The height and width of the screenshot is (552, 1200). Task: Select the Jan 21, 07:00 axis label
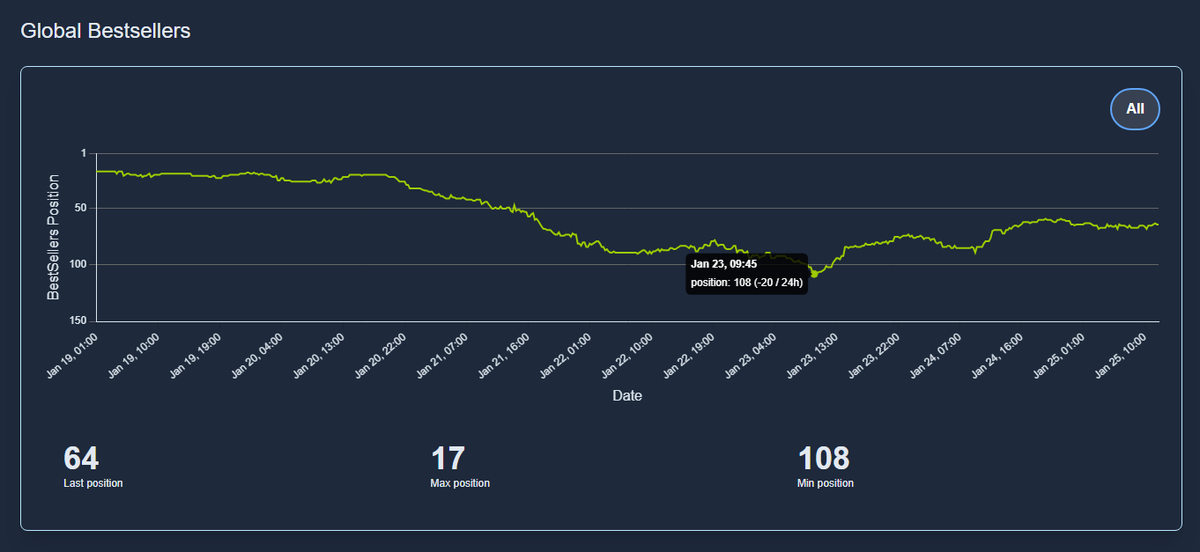pyautogui.click(x=443, y=354)
